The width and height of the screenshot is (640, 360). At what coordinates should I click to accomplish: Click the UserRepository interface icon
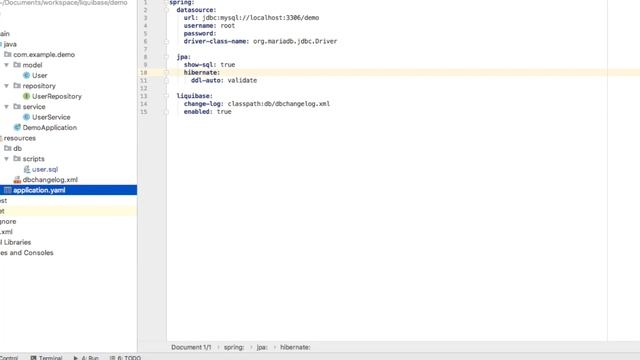point(27,96)
